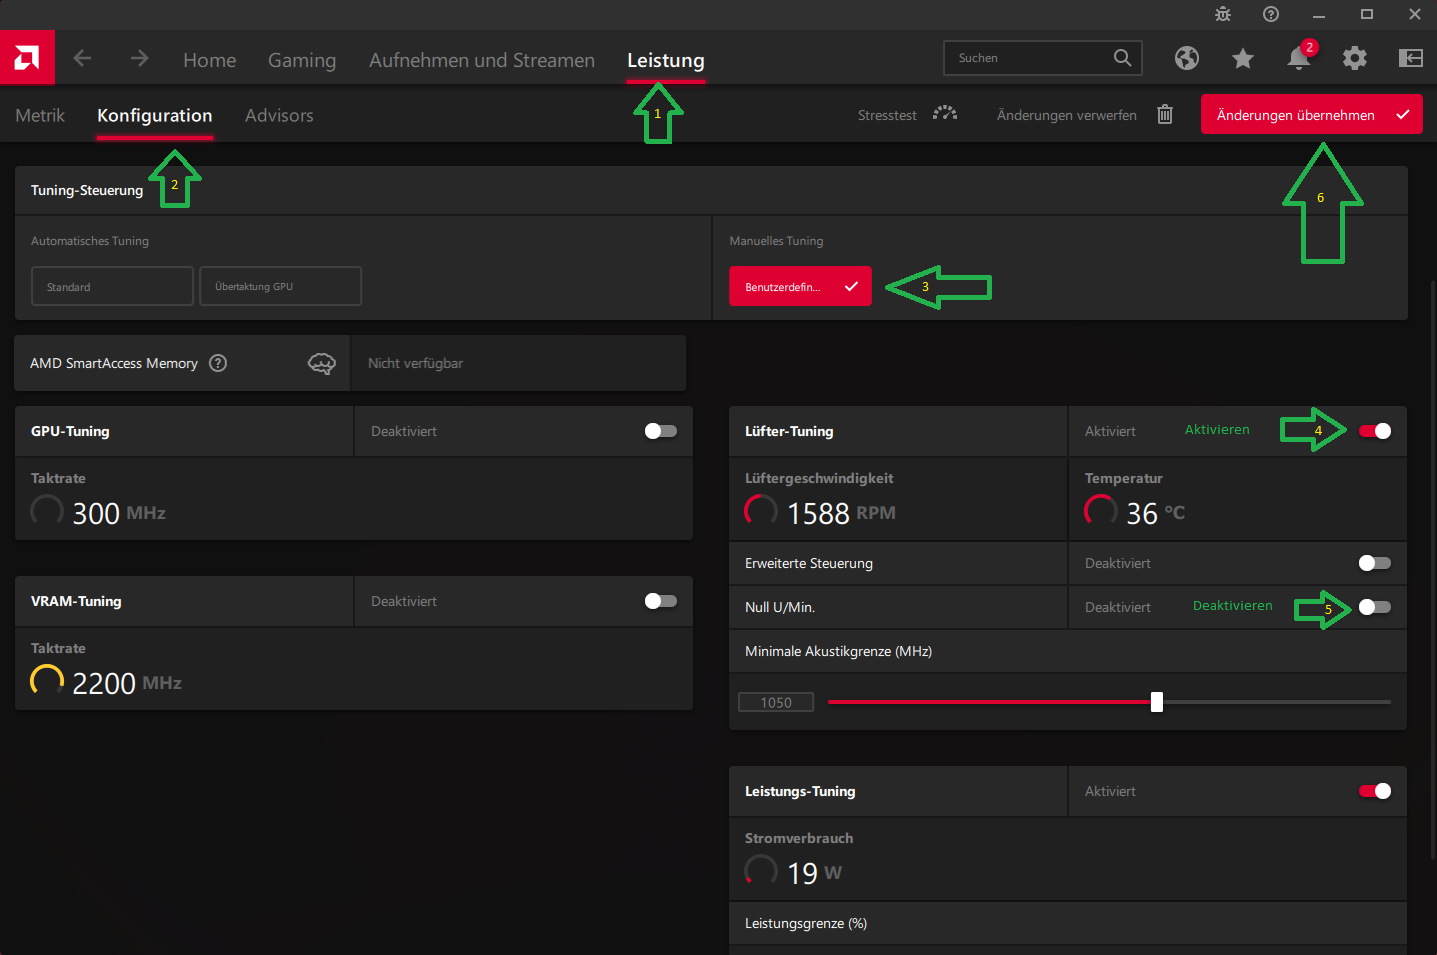The height and width of the screenshot is (955, 1437).
Task: Apply changes with Änderungen übernehmen
Action: click(x=1312, y=115)
